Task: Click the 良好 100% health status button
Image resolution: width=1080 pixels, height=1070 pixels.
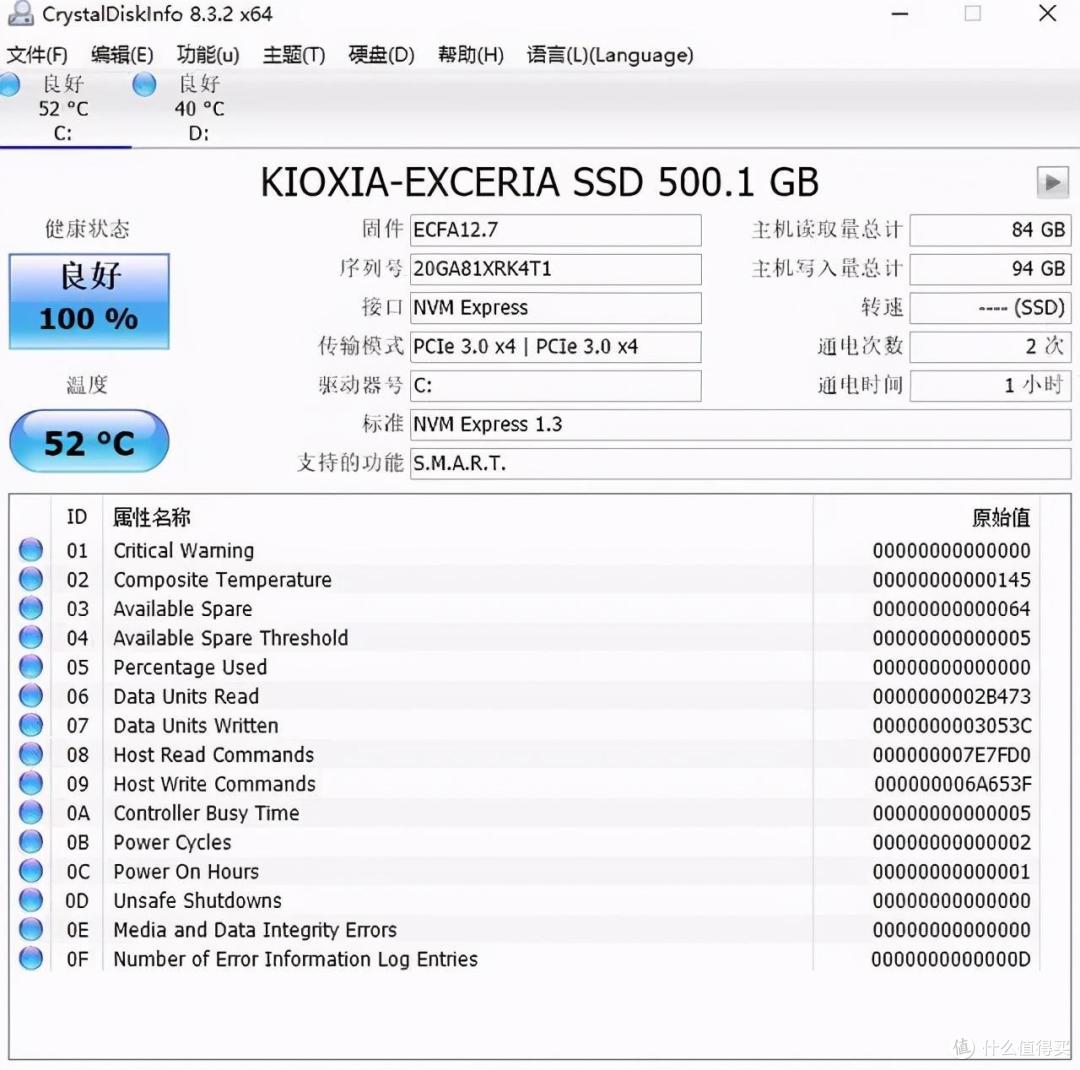Action: point(89,301)
